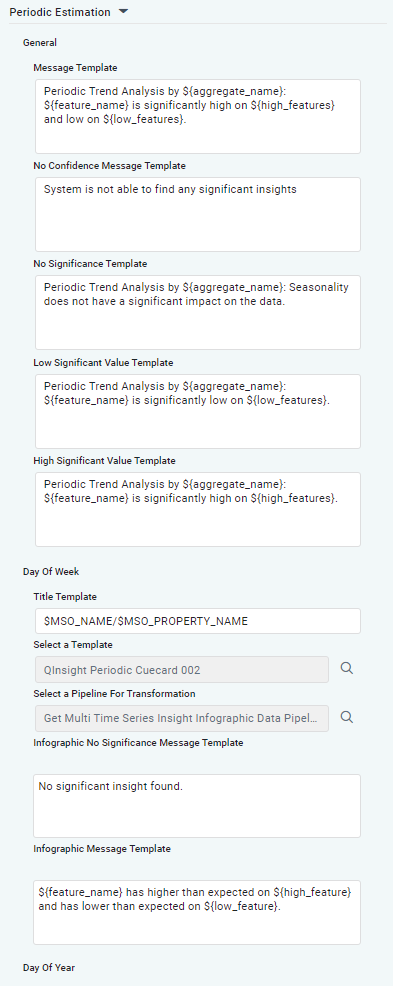Click the Select a Pipeline For Transformation label
This screenshot has height=986, width=393.
[x=114, y=694]
